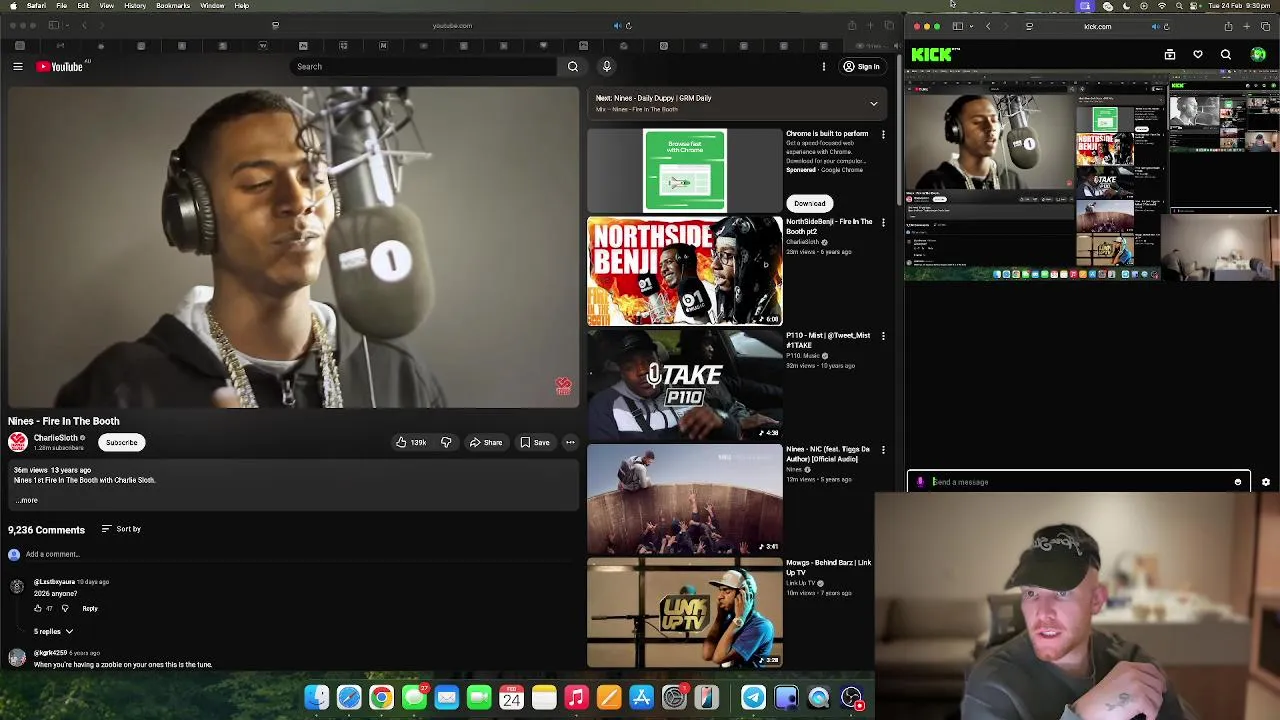This screenshot has width=1280, height=720.
Task: Open Telegram from the Dock
Action: click(753, 697)
